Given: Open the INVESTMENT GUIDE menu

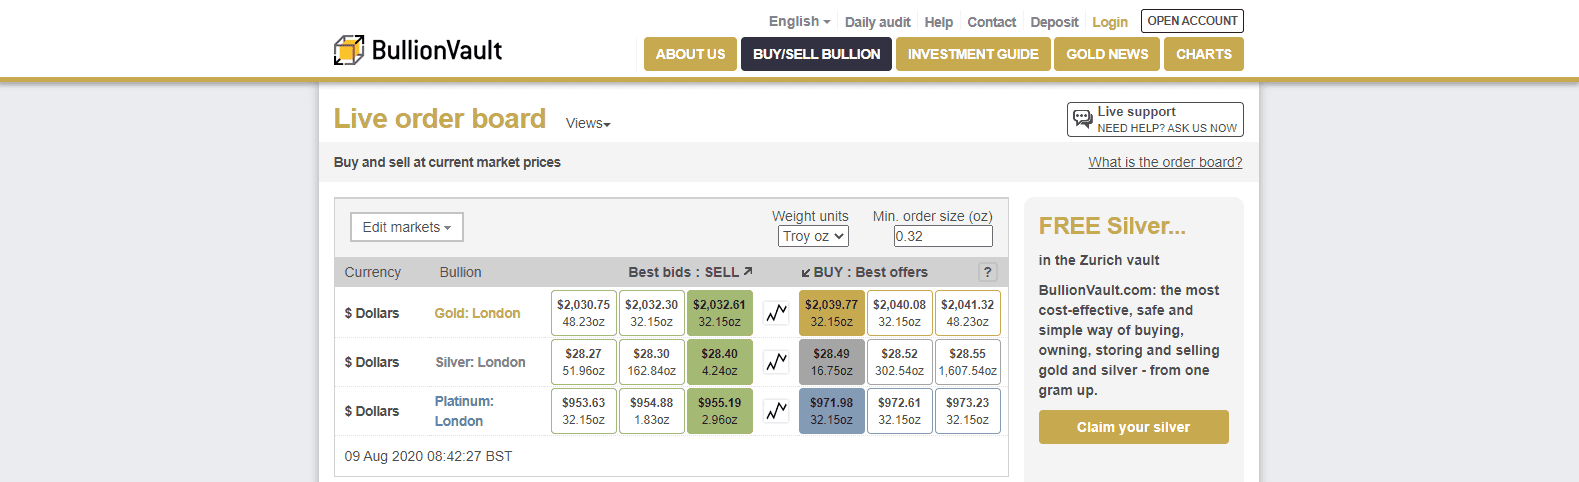Looking at the screenshot, I should coord(973,54).
